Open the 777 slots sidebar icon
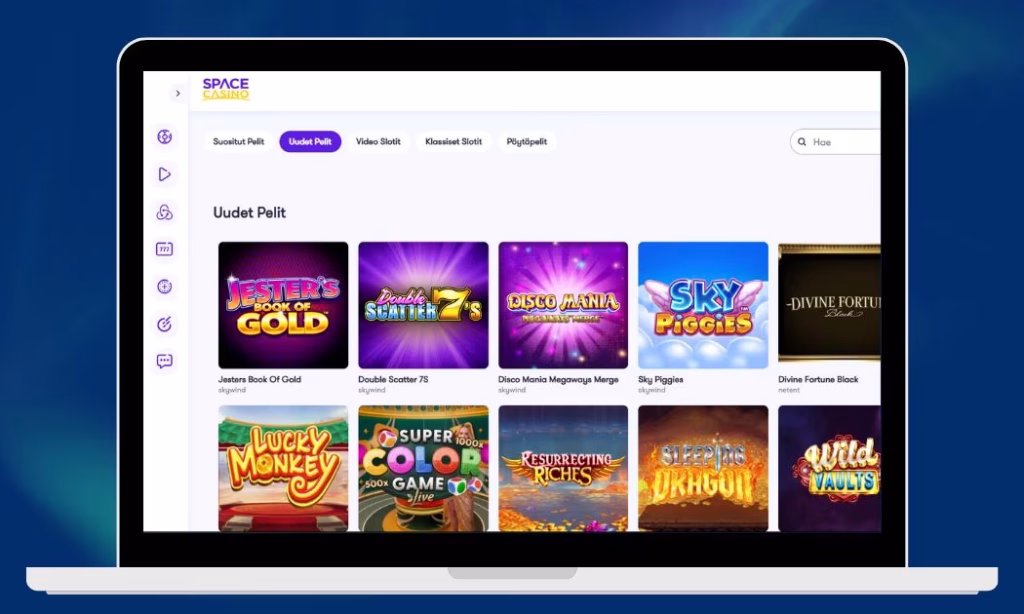 [165, 249]
